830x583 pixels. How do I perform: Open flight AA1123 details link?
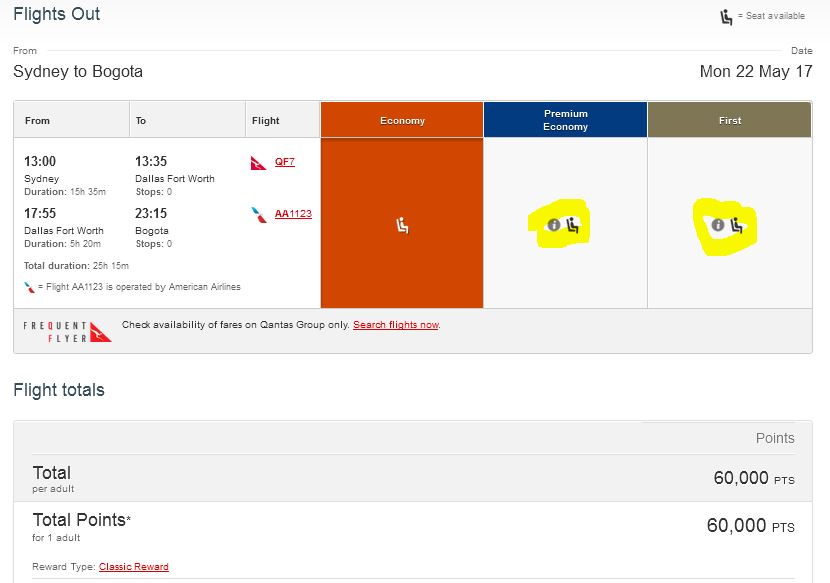coord(293,213)
